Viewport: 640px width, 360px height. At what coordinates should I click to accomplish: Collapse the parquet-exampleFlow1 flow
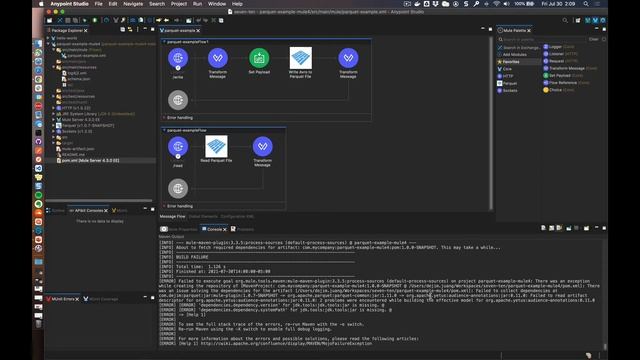pyautogui.click(x=164, y=42)
